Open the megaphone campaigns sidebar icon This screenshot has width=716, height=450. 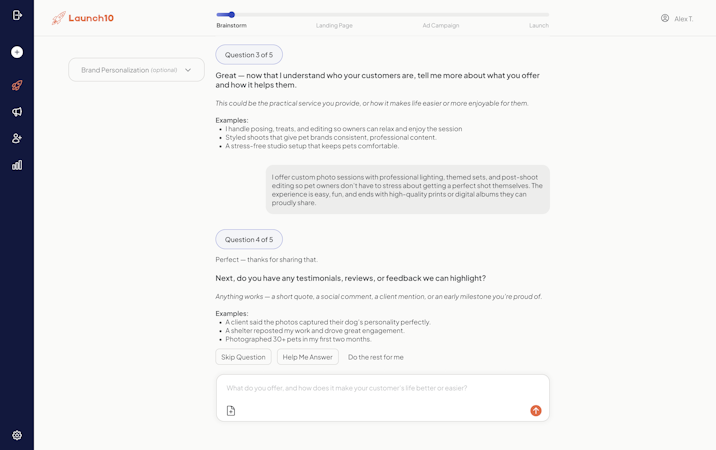coord(17,112)
